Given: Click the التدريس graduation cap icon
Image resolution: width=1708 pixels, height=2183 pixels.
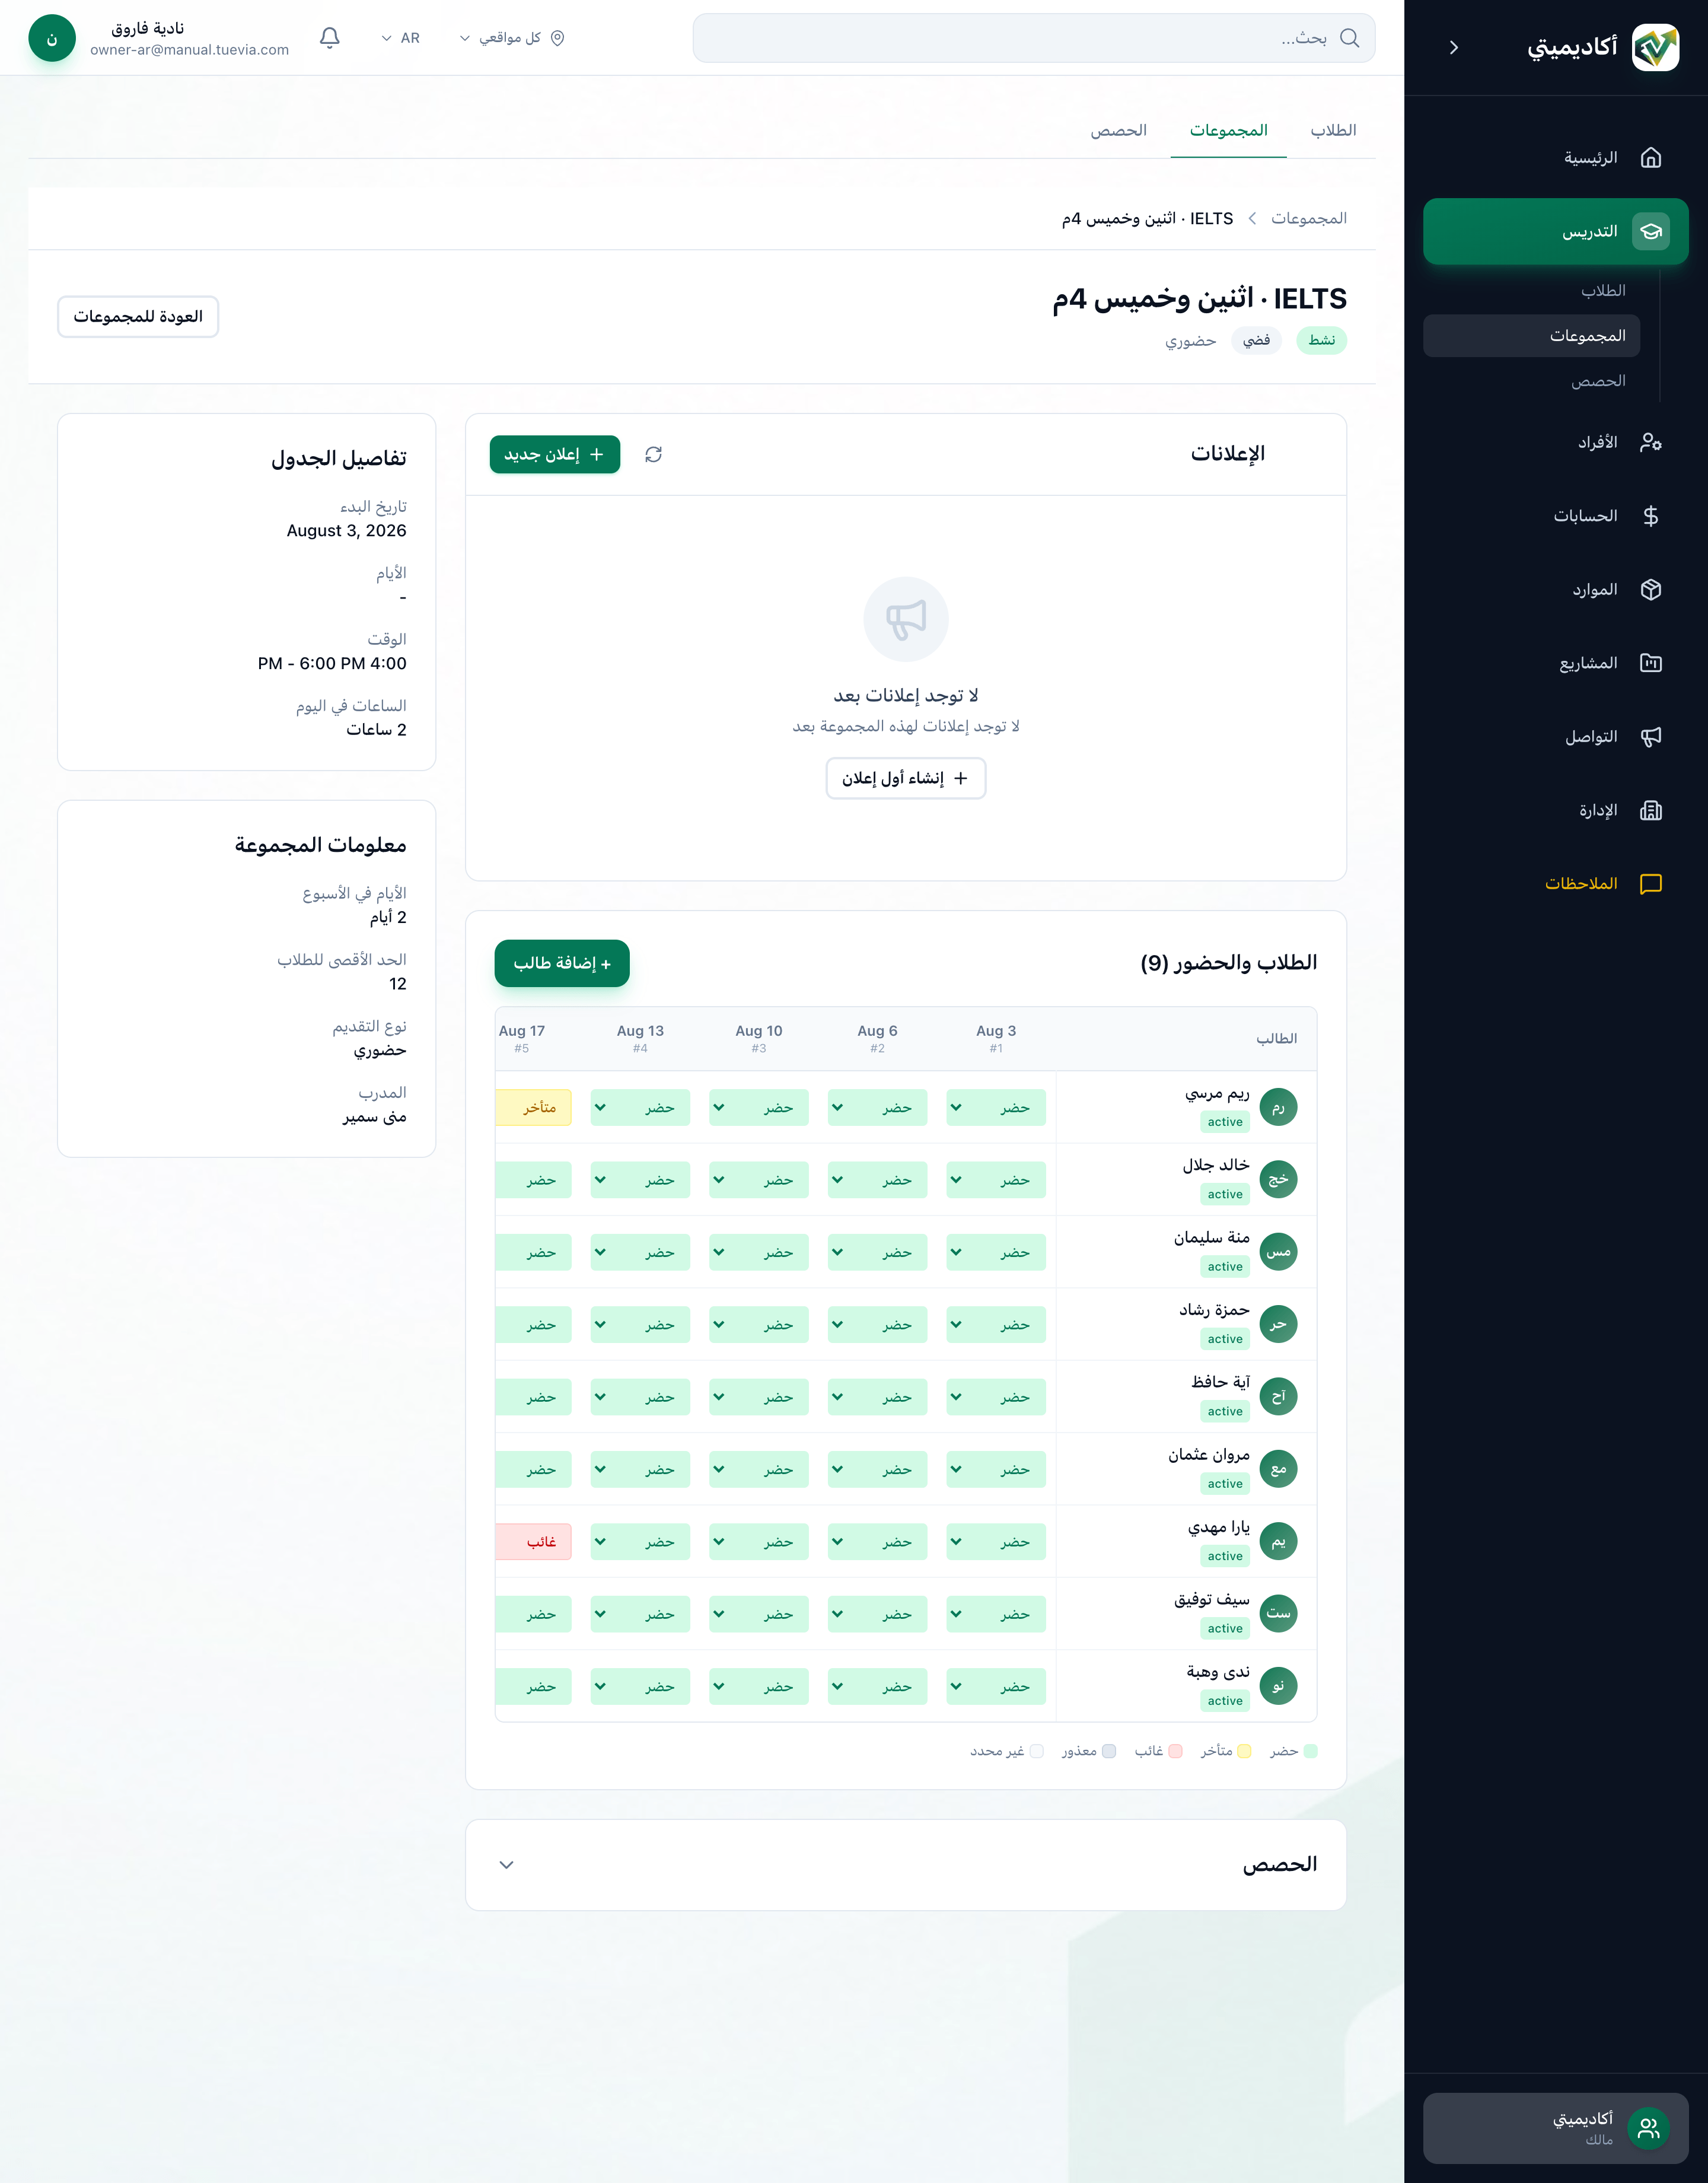Looking at the screenshot, I should coord(1651,231).
